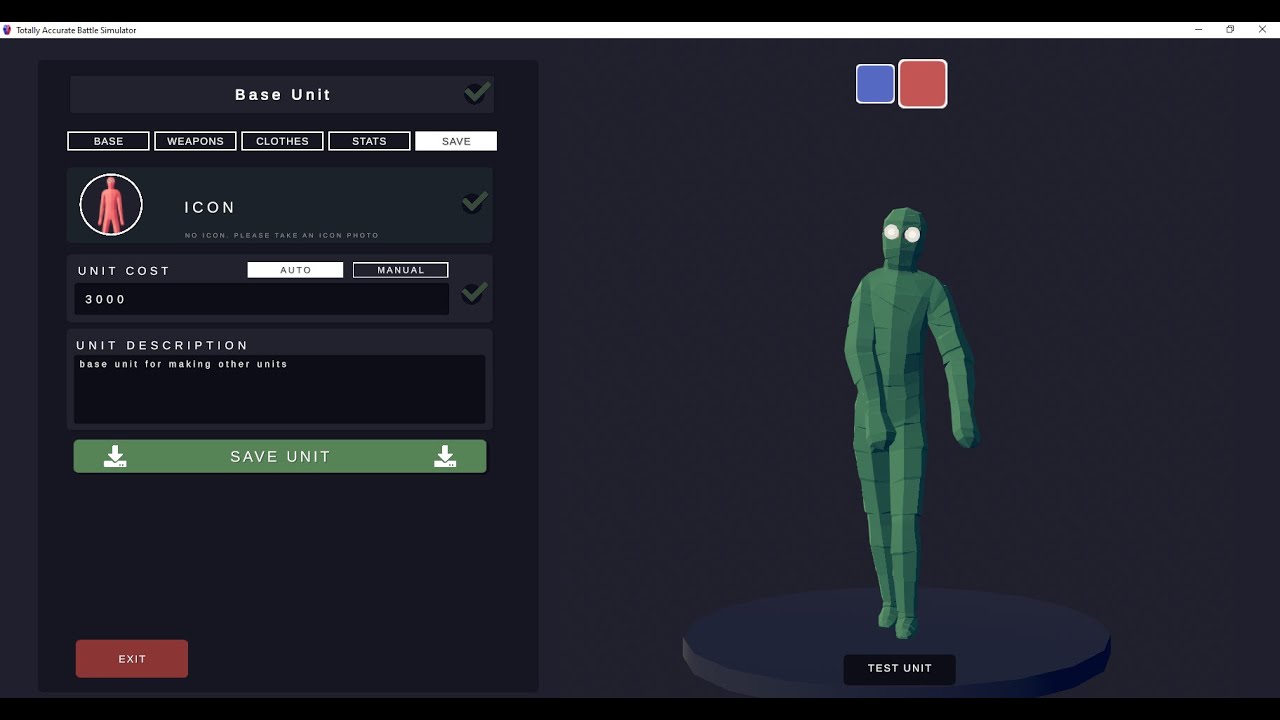
Task: Click the UNIT DESCRIPTION label
Action: pos(162,345)
